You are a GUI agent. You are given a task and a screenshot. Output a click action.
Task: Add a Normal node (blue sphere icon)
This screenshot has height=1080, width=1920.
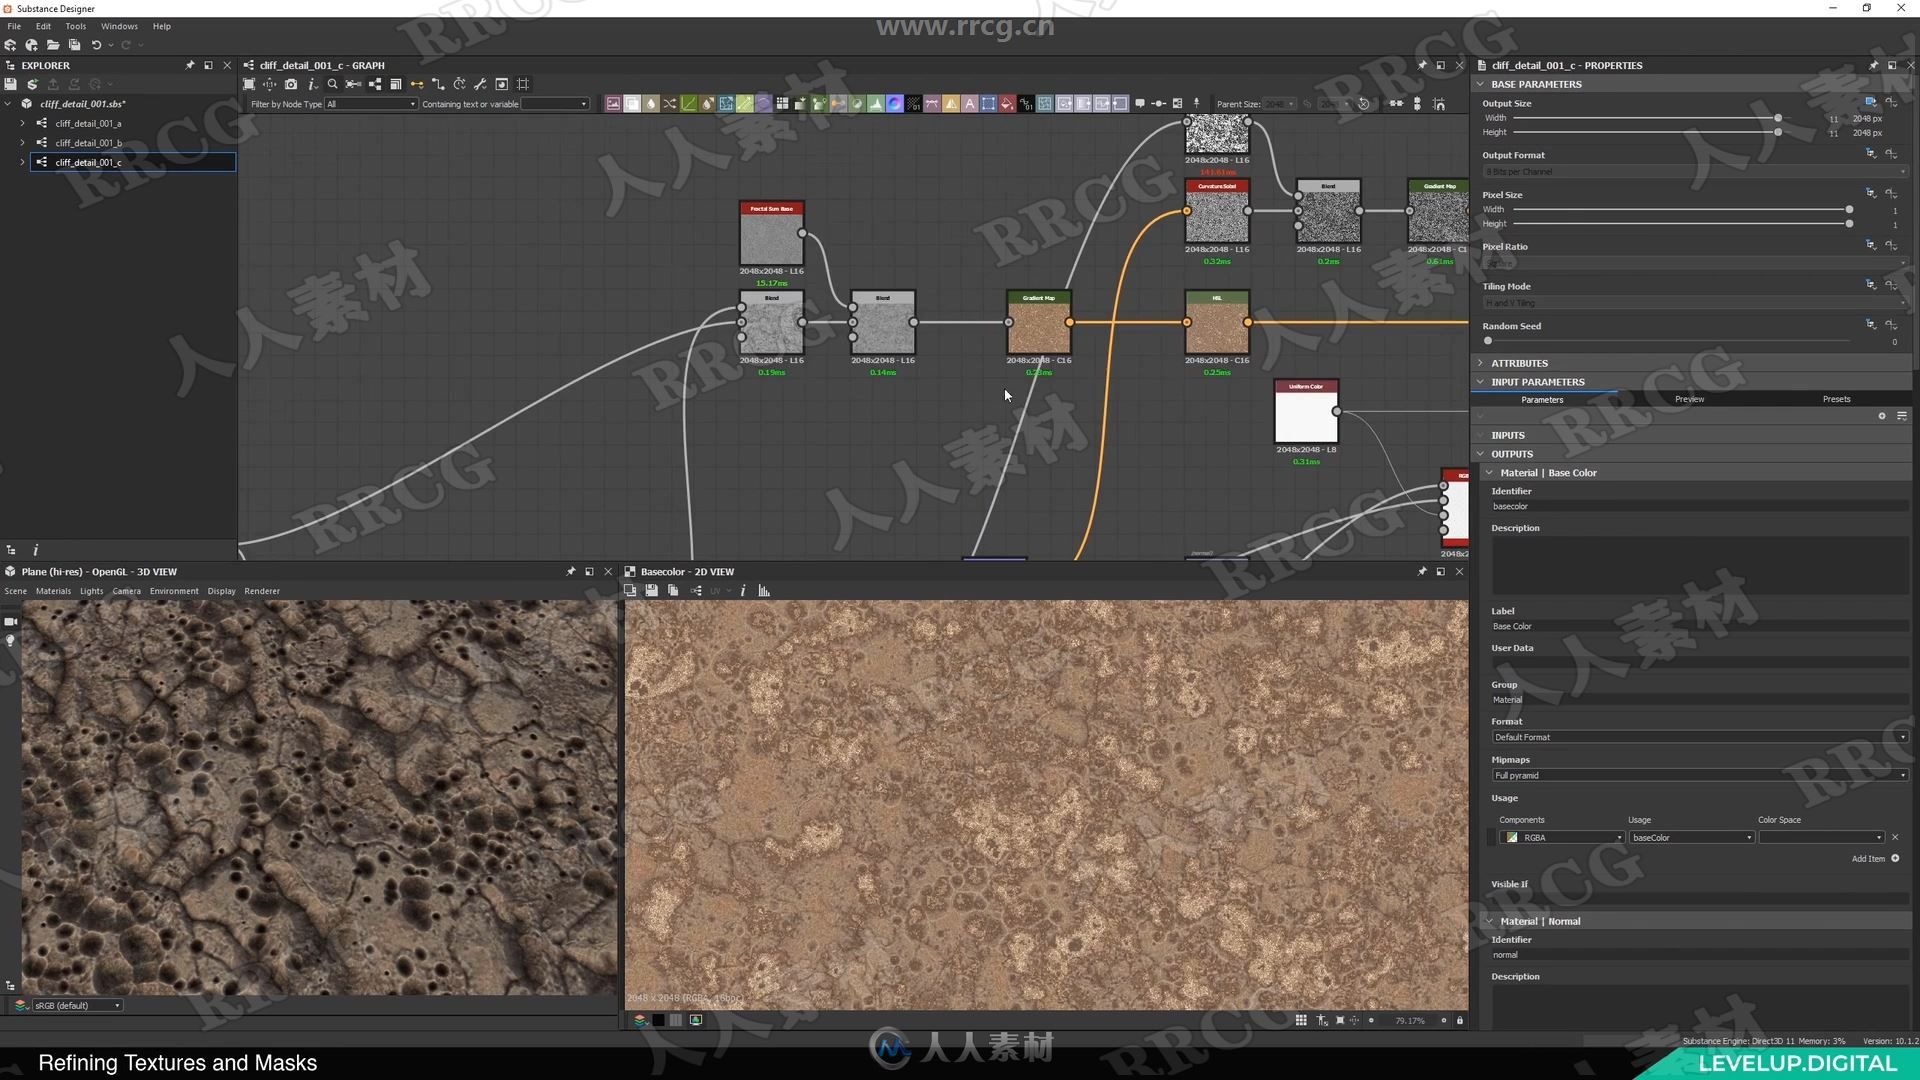pos(895,104)
